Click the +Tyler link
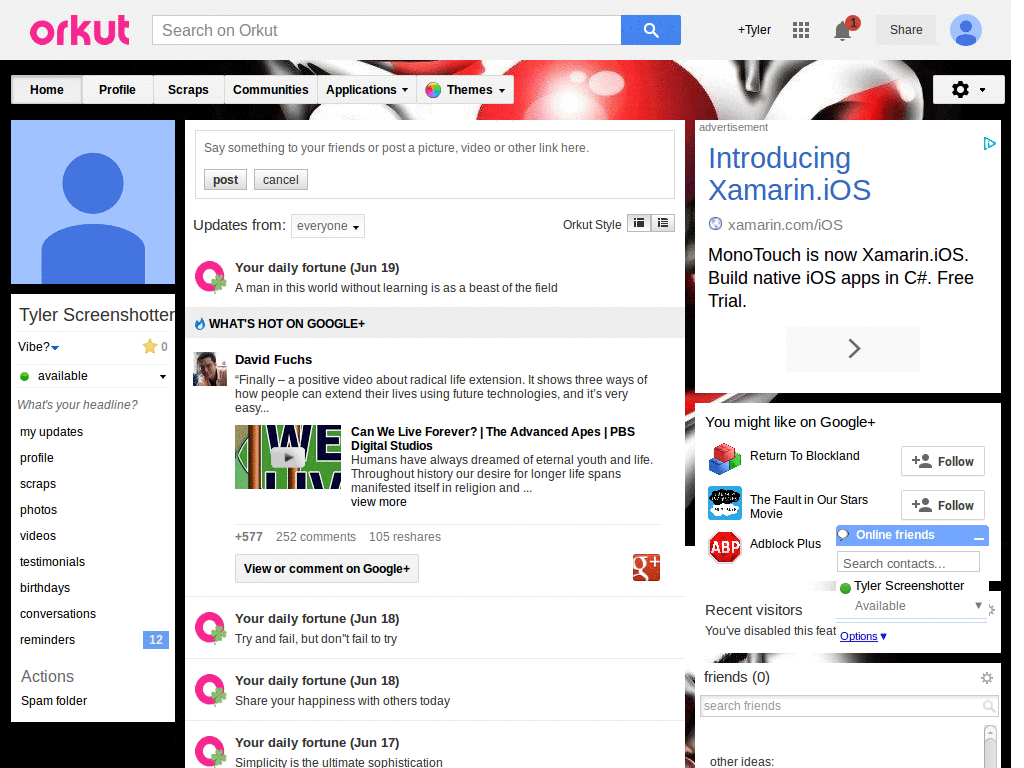 point(754,30)
